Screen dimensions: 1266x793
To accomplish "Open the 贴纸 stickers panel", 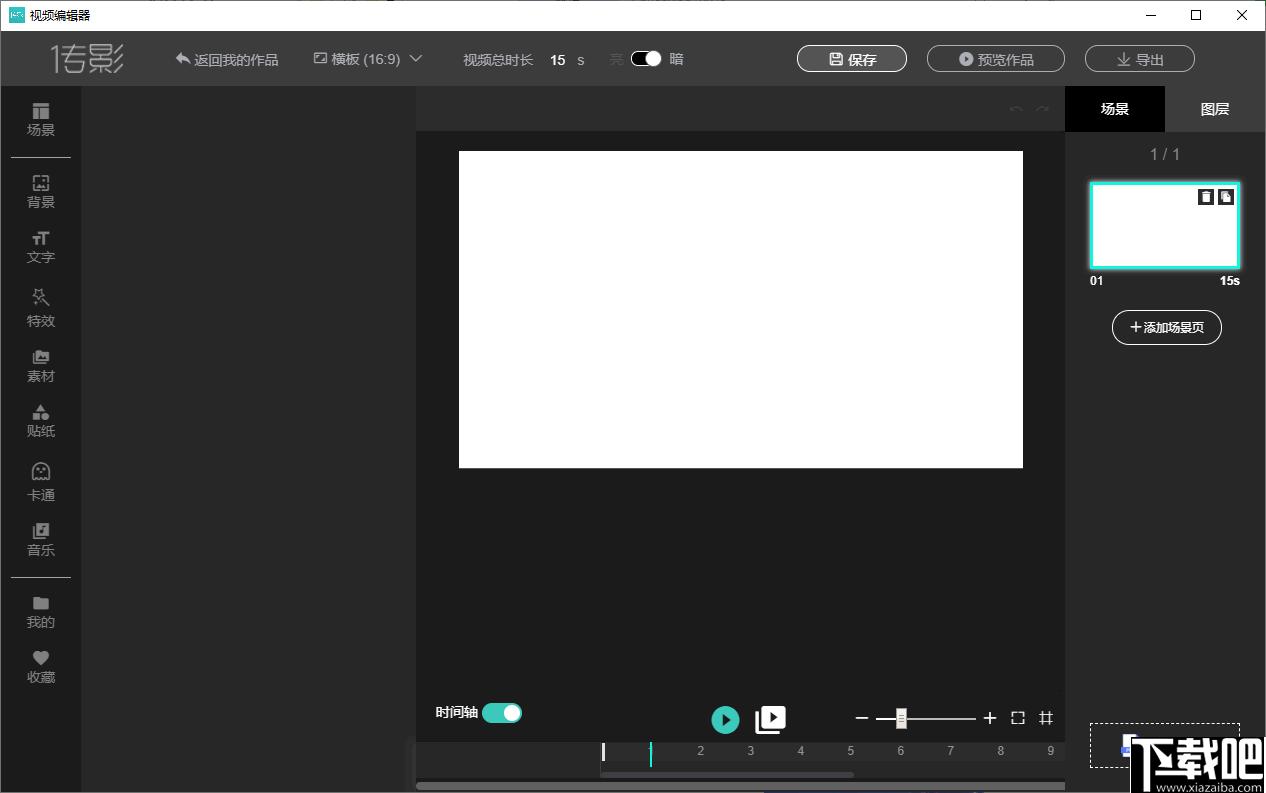I will (41, 421).
